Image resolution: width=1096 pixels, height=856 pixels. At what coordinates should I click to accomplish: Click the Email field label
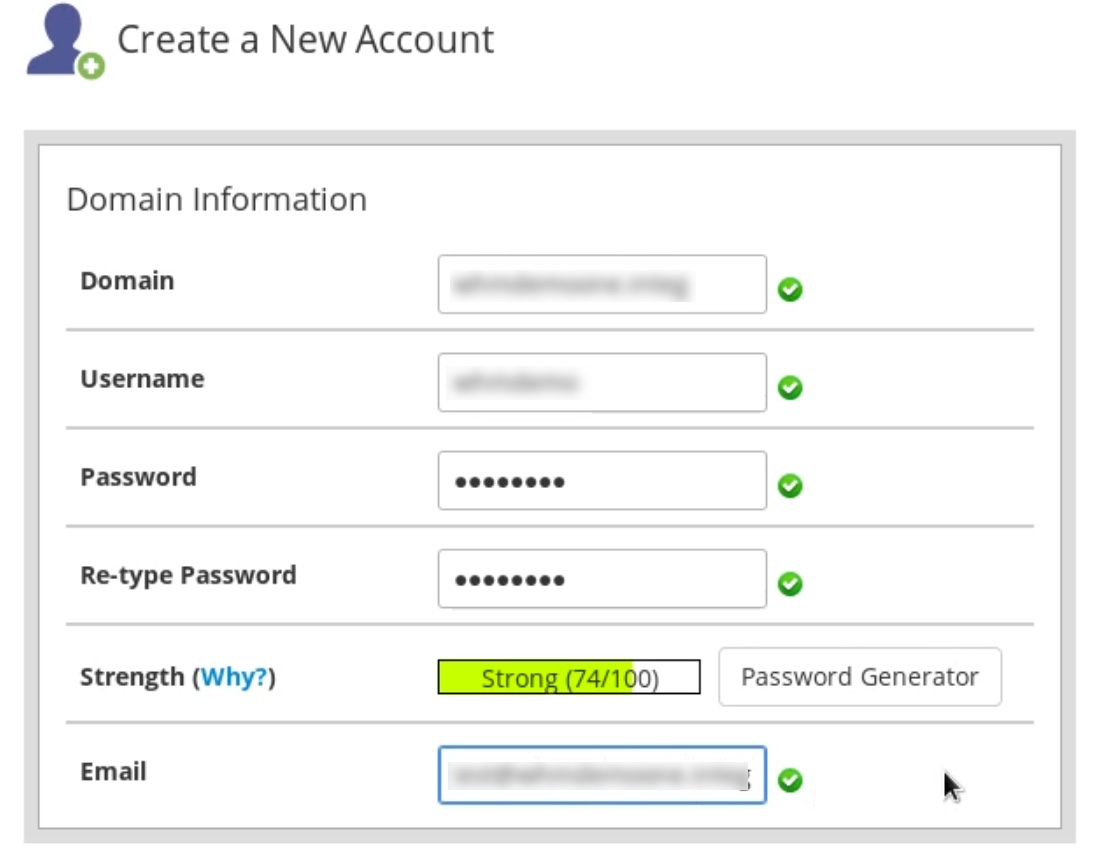pyautogui.click(x=113, y=772)
